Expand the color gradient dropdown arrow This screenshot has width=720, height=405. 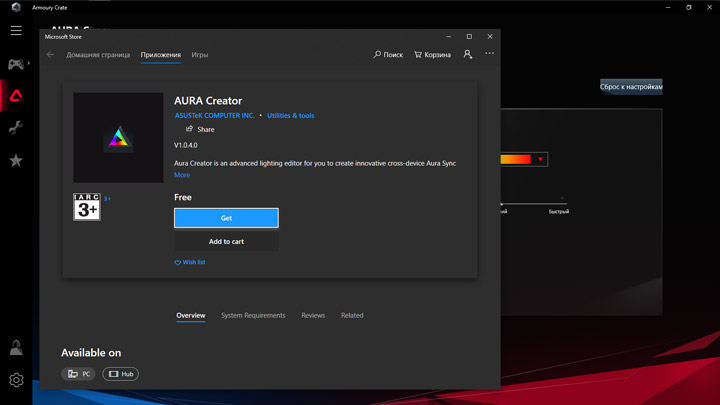tap(540, 159)
